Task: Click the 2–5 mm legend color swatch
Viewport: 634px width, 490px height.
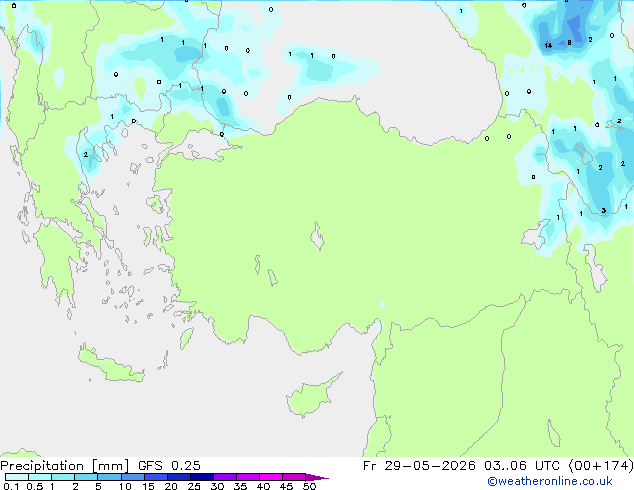Action: [x=86, y=477]
